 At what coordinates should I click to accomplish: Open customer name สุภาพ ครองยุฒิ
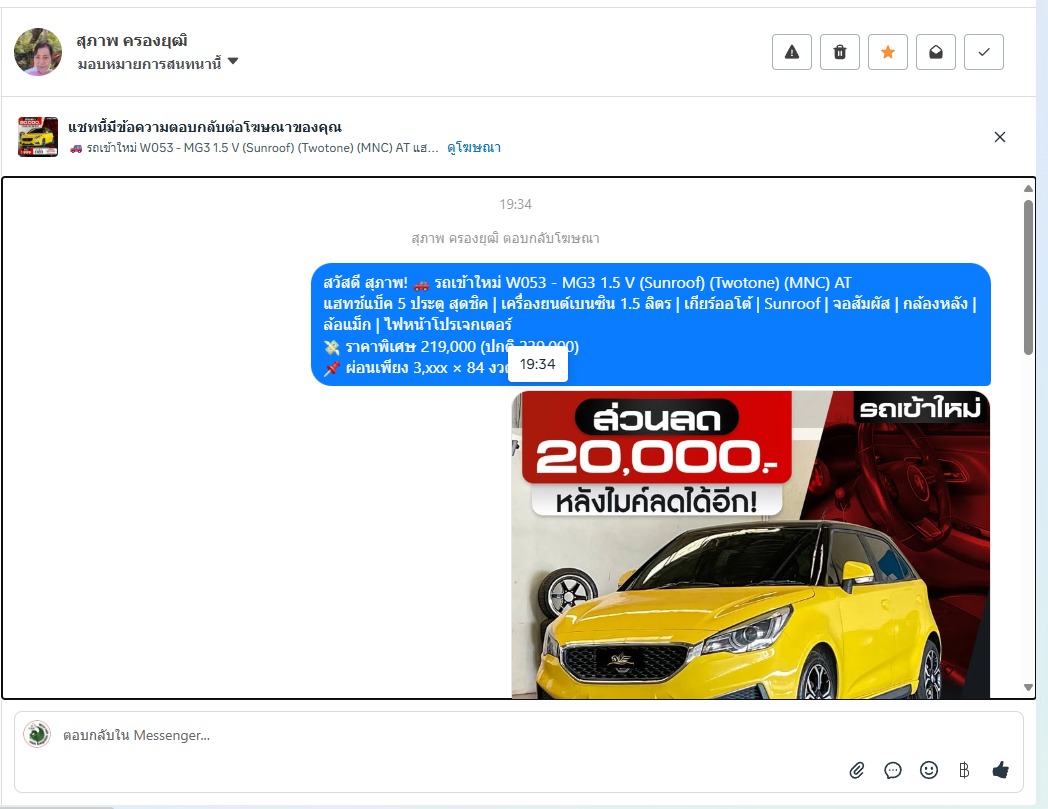pos(132,41)
